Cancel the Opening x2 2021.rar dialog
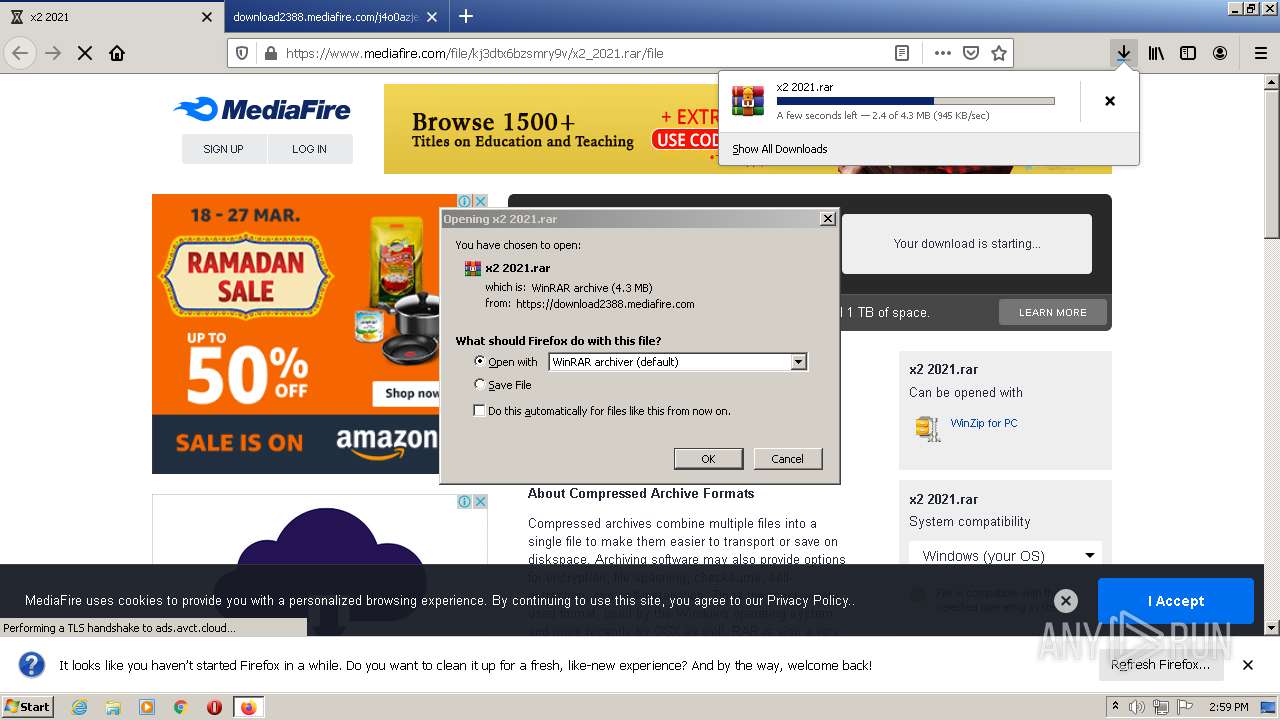The height and width of the screenshot is (720, 1280). 787,459
